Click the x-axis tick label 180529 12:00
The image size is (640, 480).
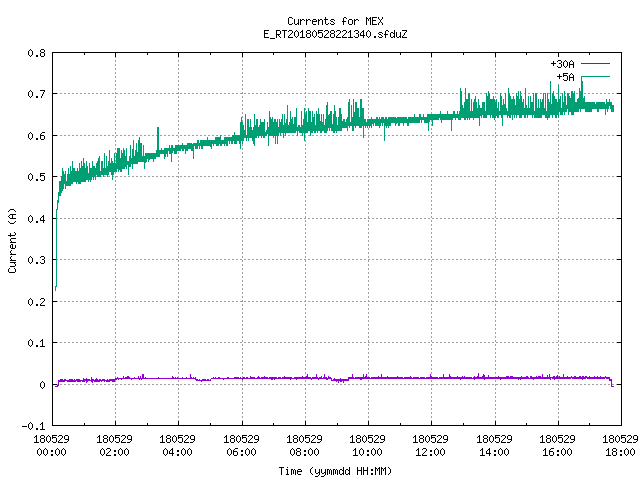430,446
